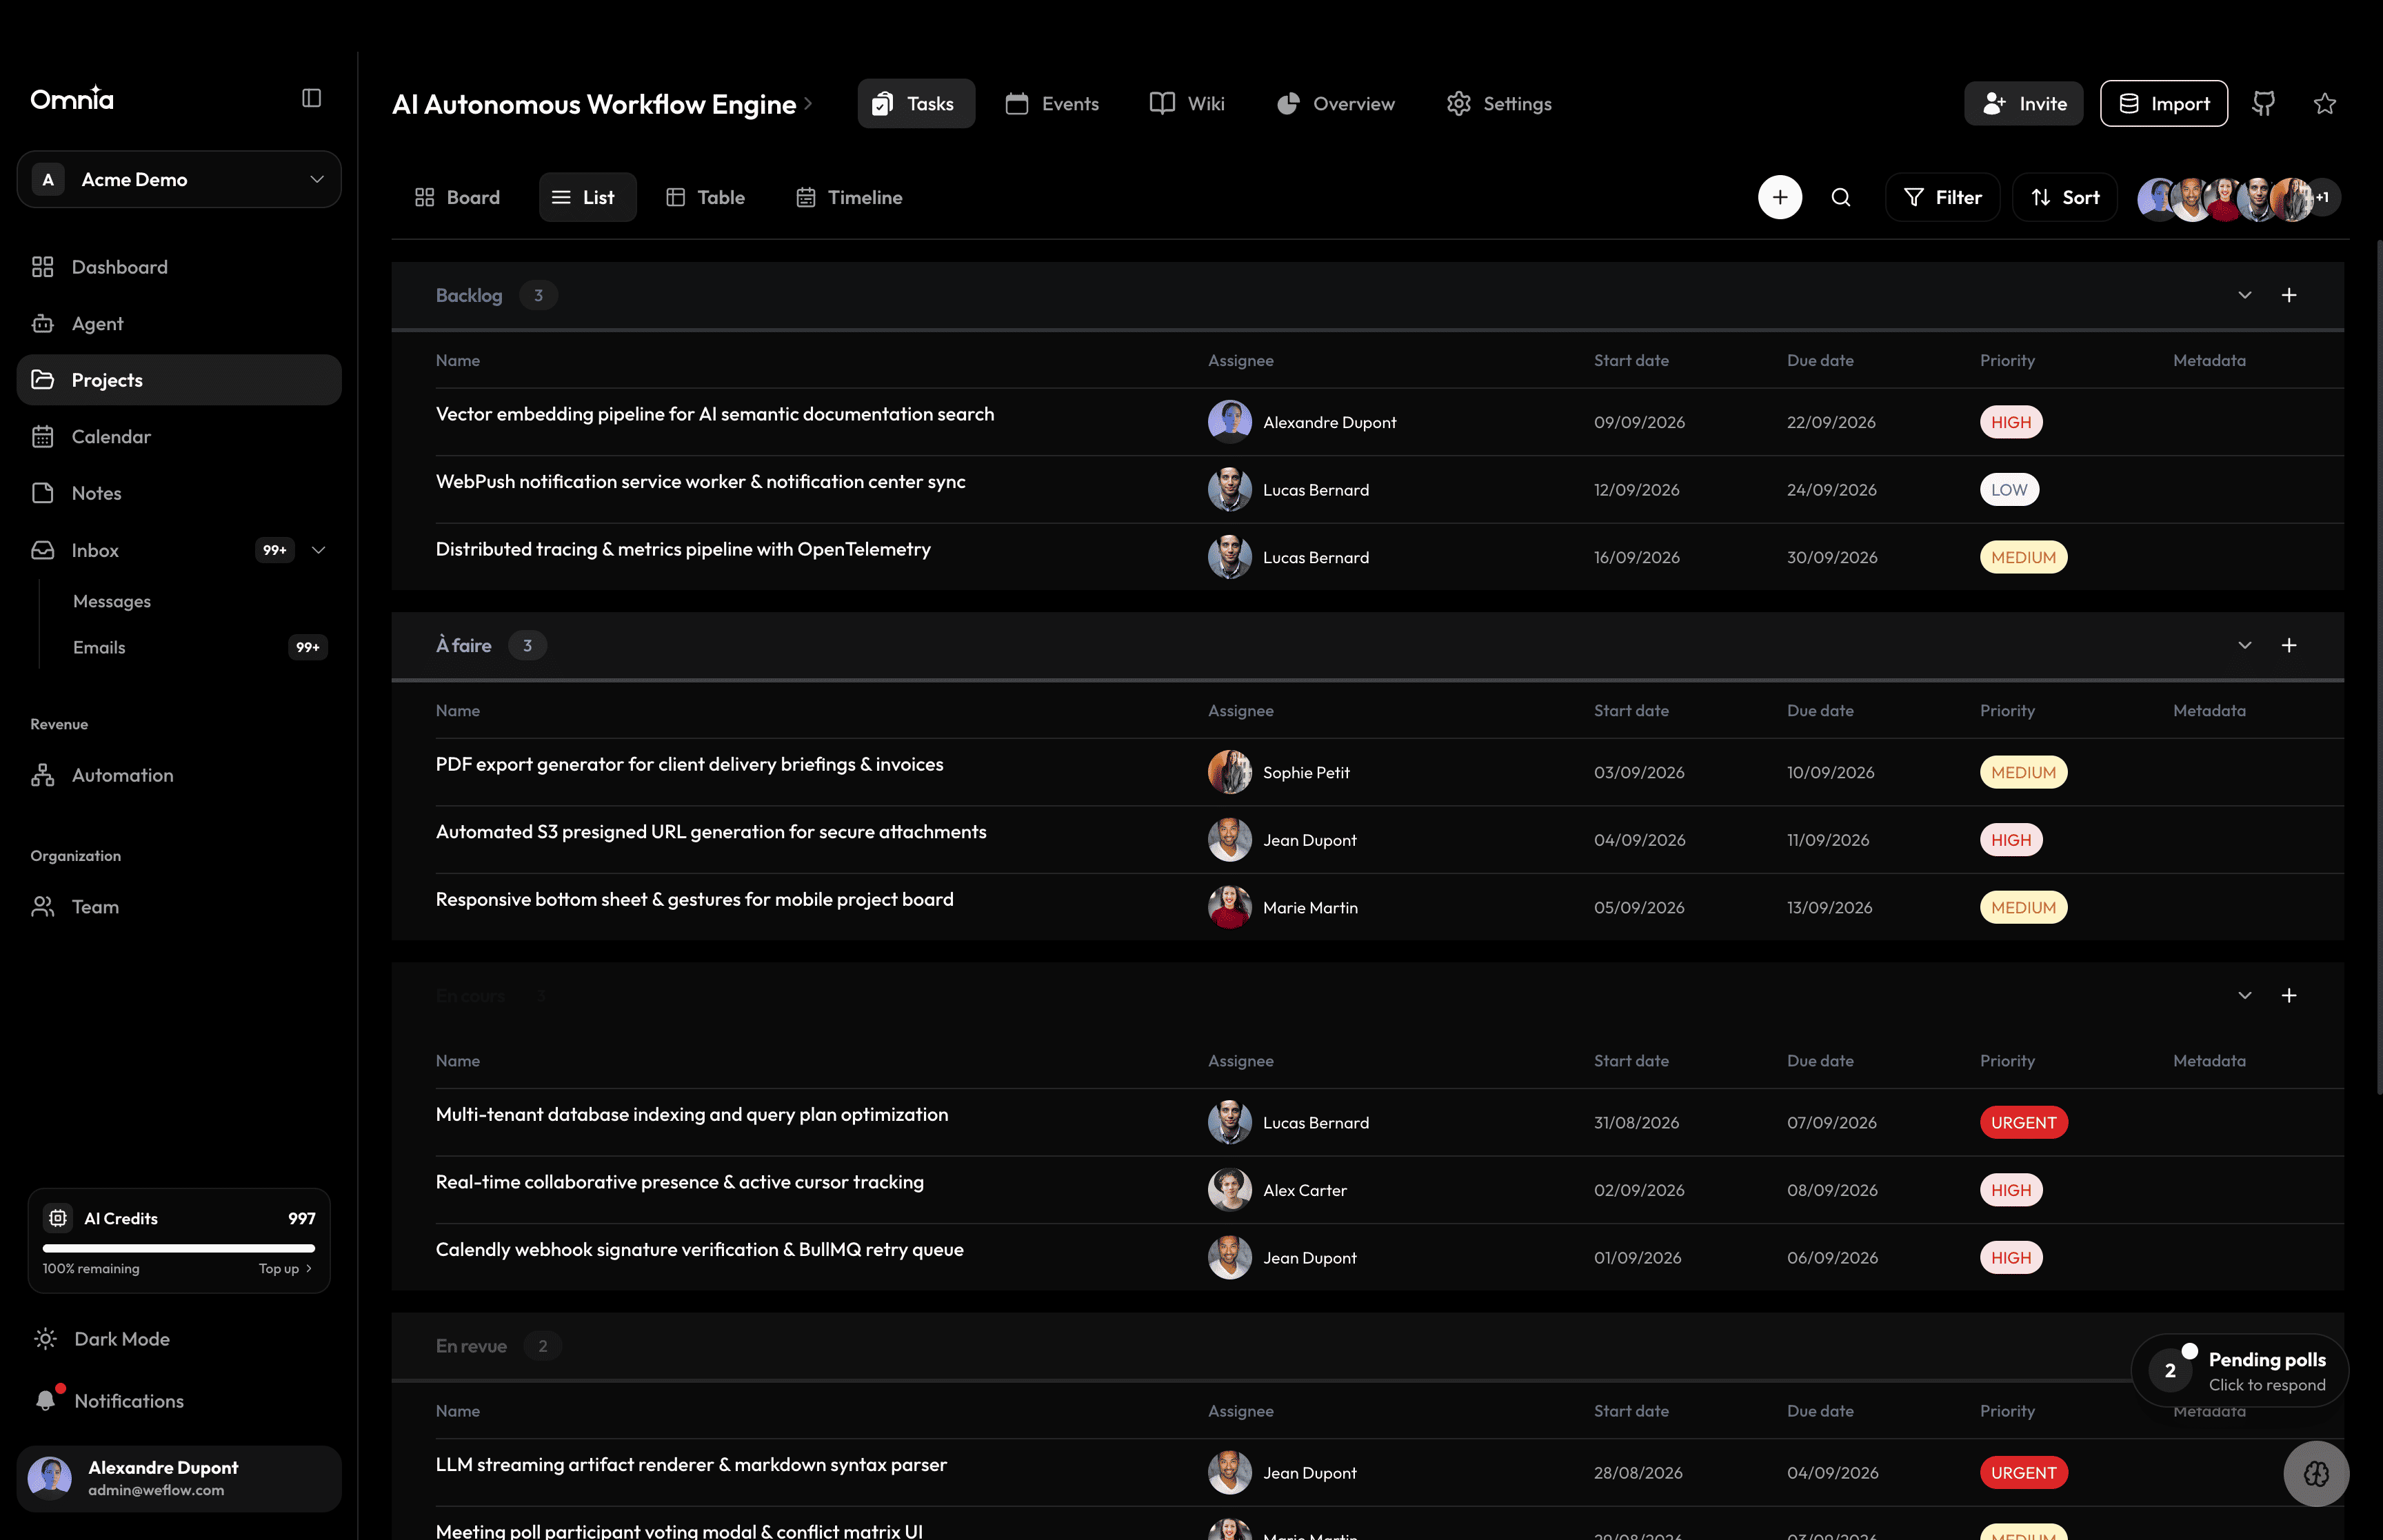2383x1540 pixels.
Task: Collapse the En cours group chevron
Action: (2245, 995)
